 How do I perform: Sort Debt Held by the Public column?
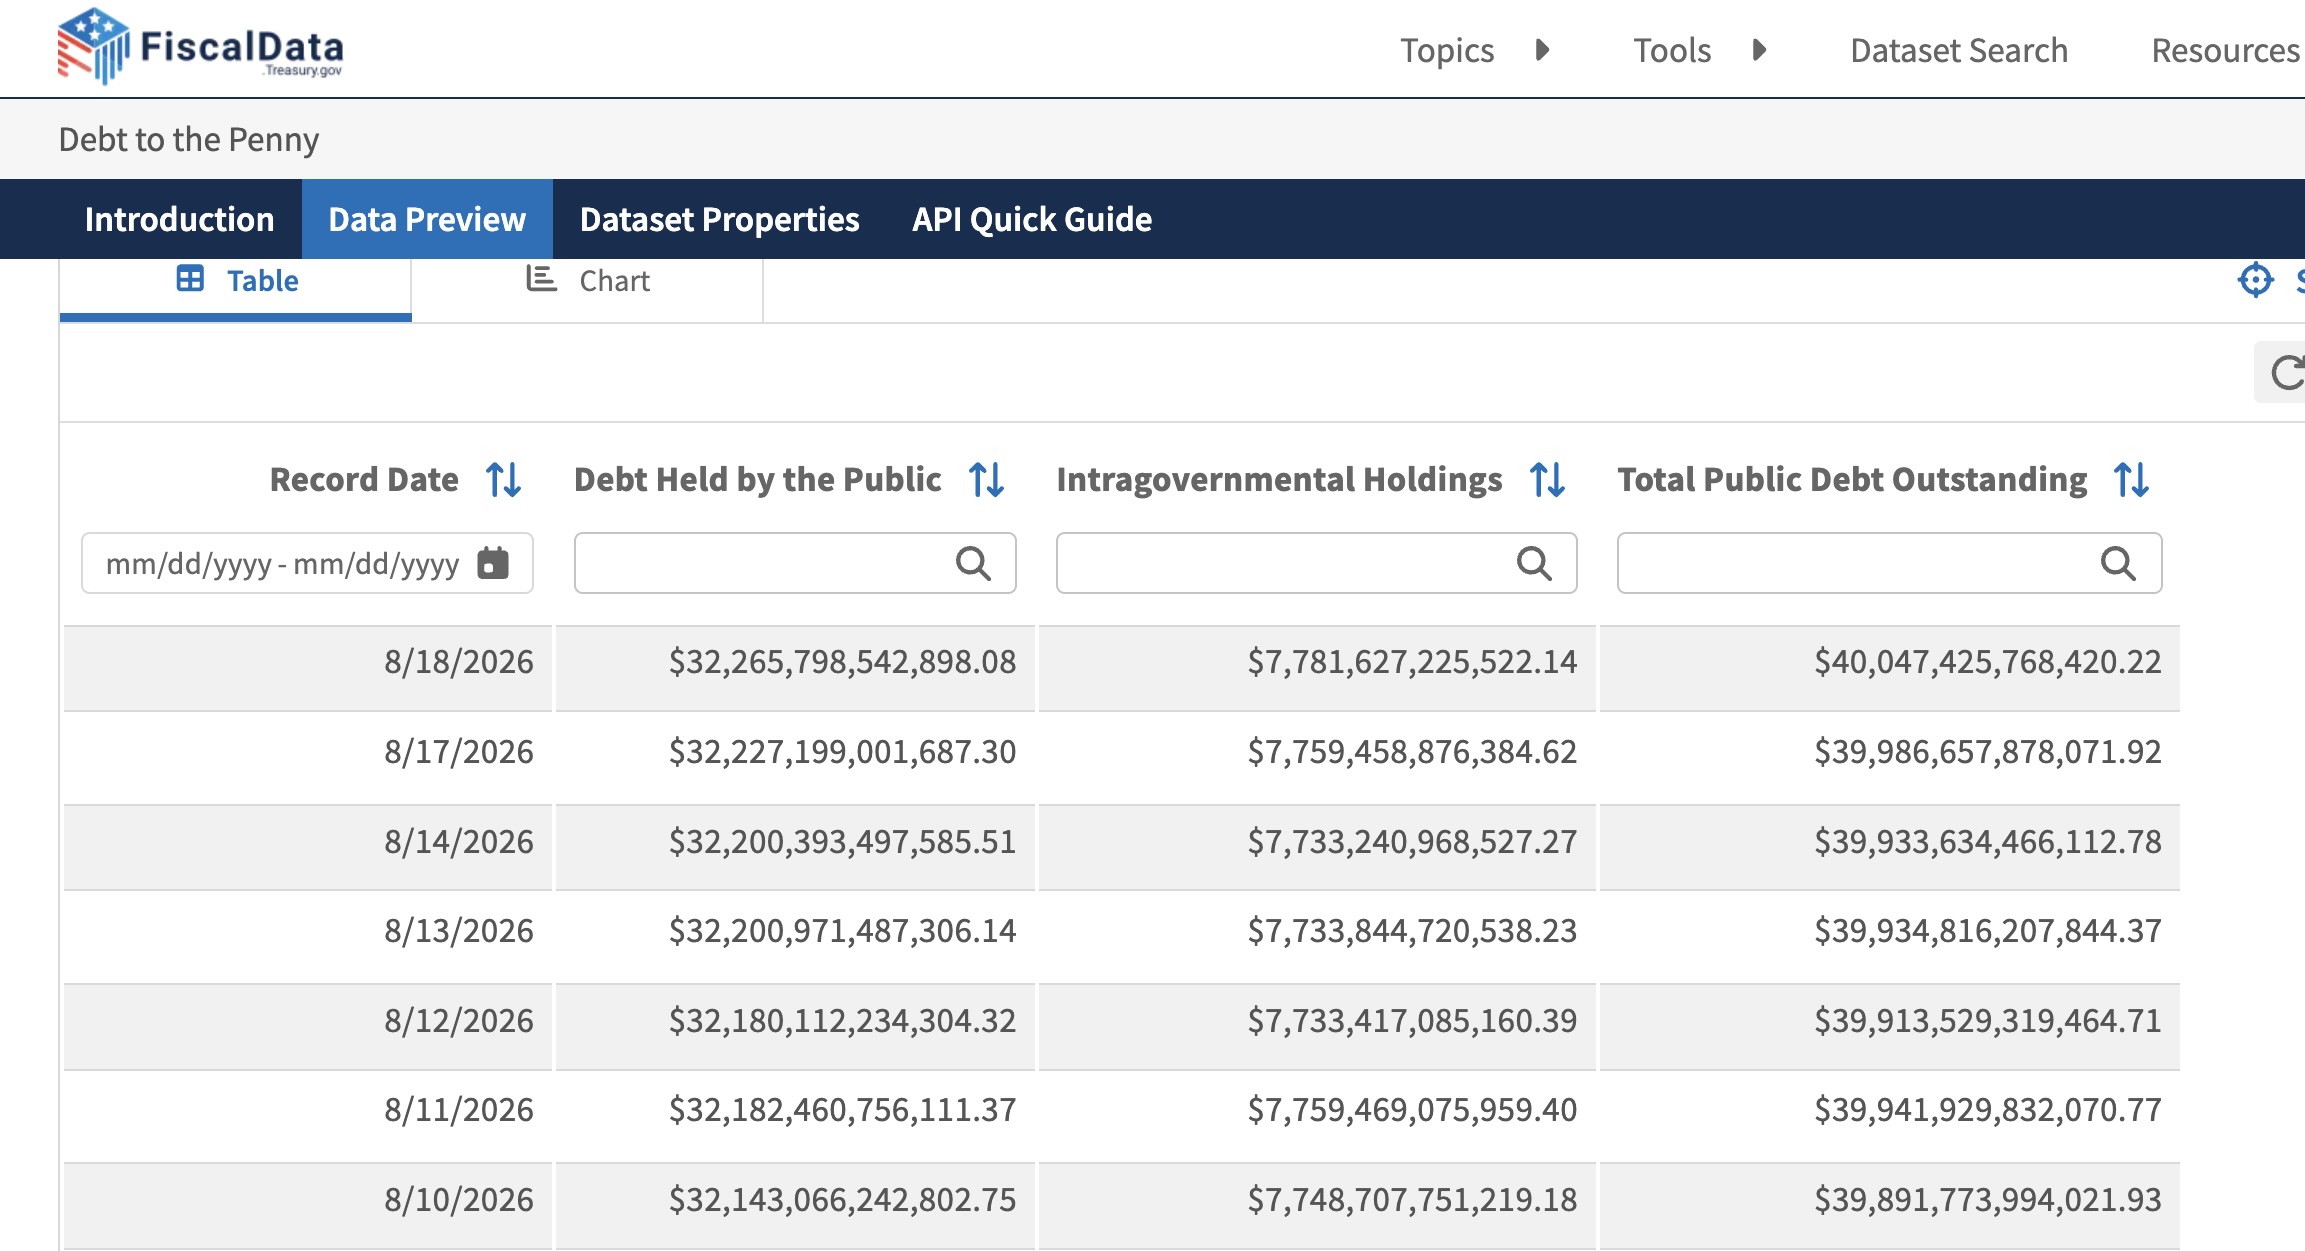[x=987, y=480]
